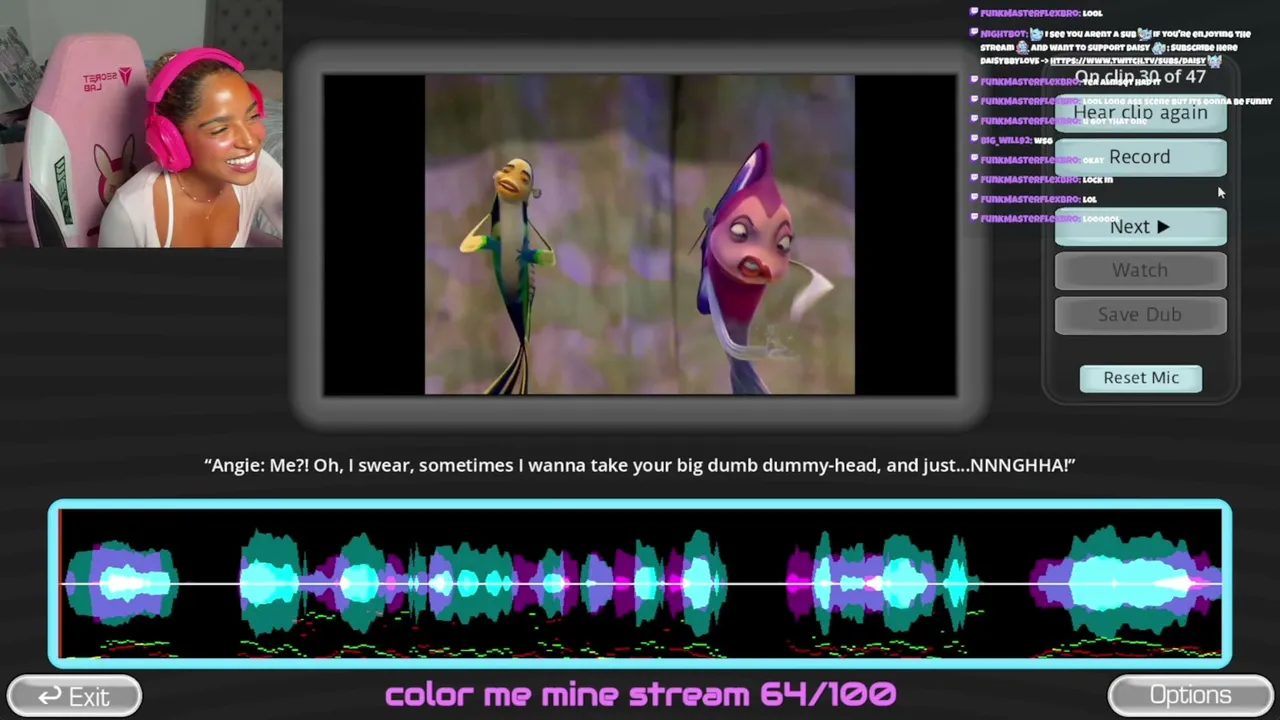
Task: Click the audio waveform timeline
Action: [640, 584]
